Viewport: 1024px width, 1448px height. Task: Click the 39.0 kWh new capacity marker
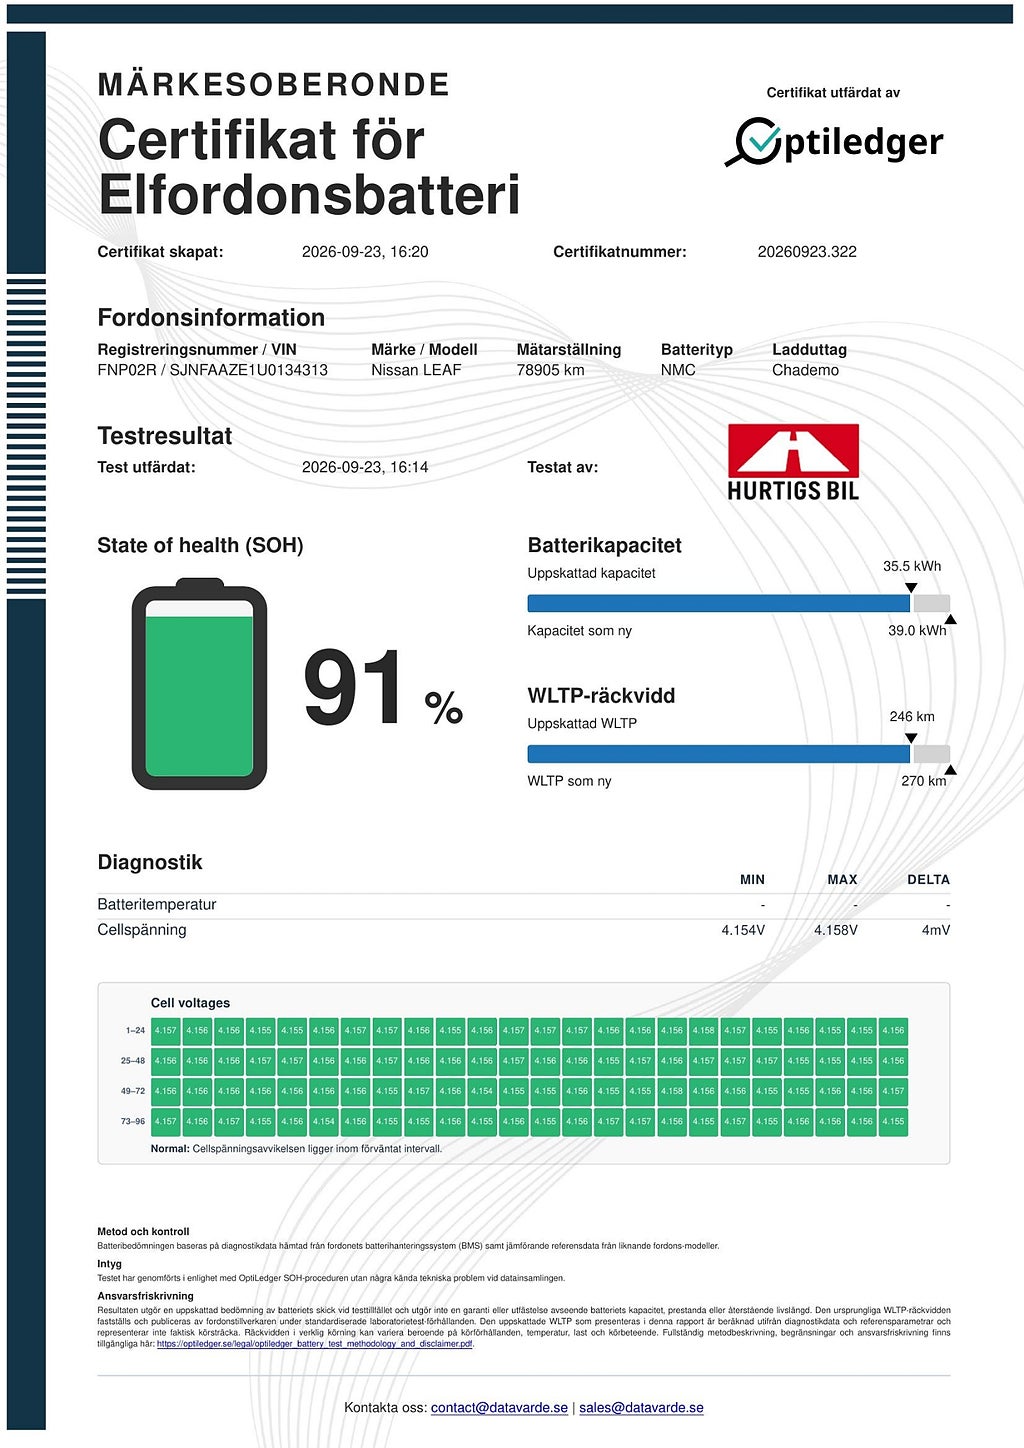pyautogui.click(x=950, y=620)
